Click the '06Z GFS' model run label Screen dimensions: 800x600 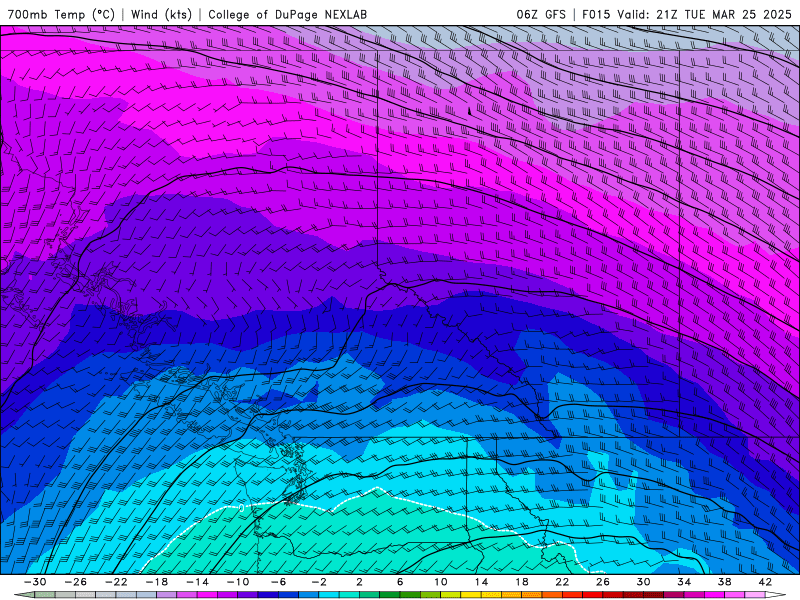tap(541, 14)
